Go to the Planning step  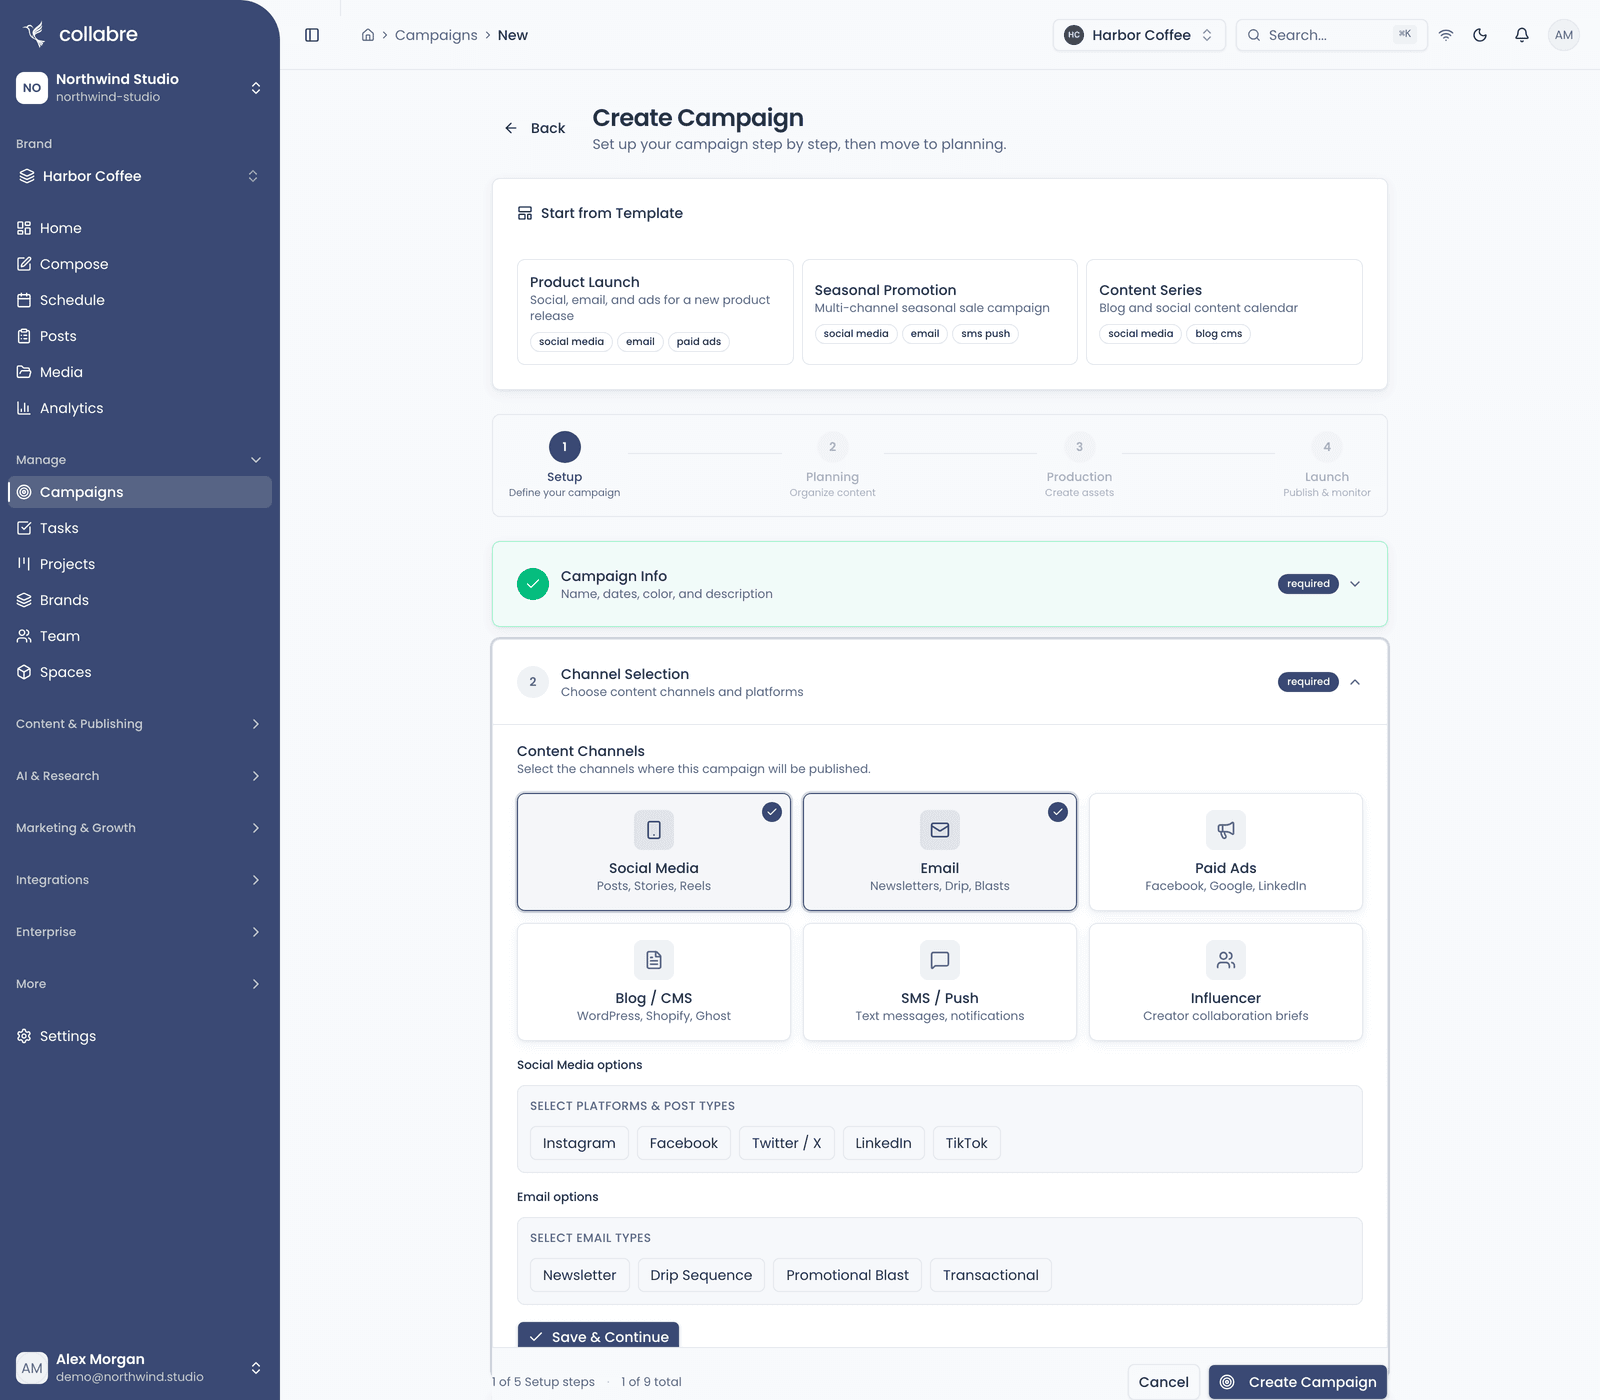832,465
